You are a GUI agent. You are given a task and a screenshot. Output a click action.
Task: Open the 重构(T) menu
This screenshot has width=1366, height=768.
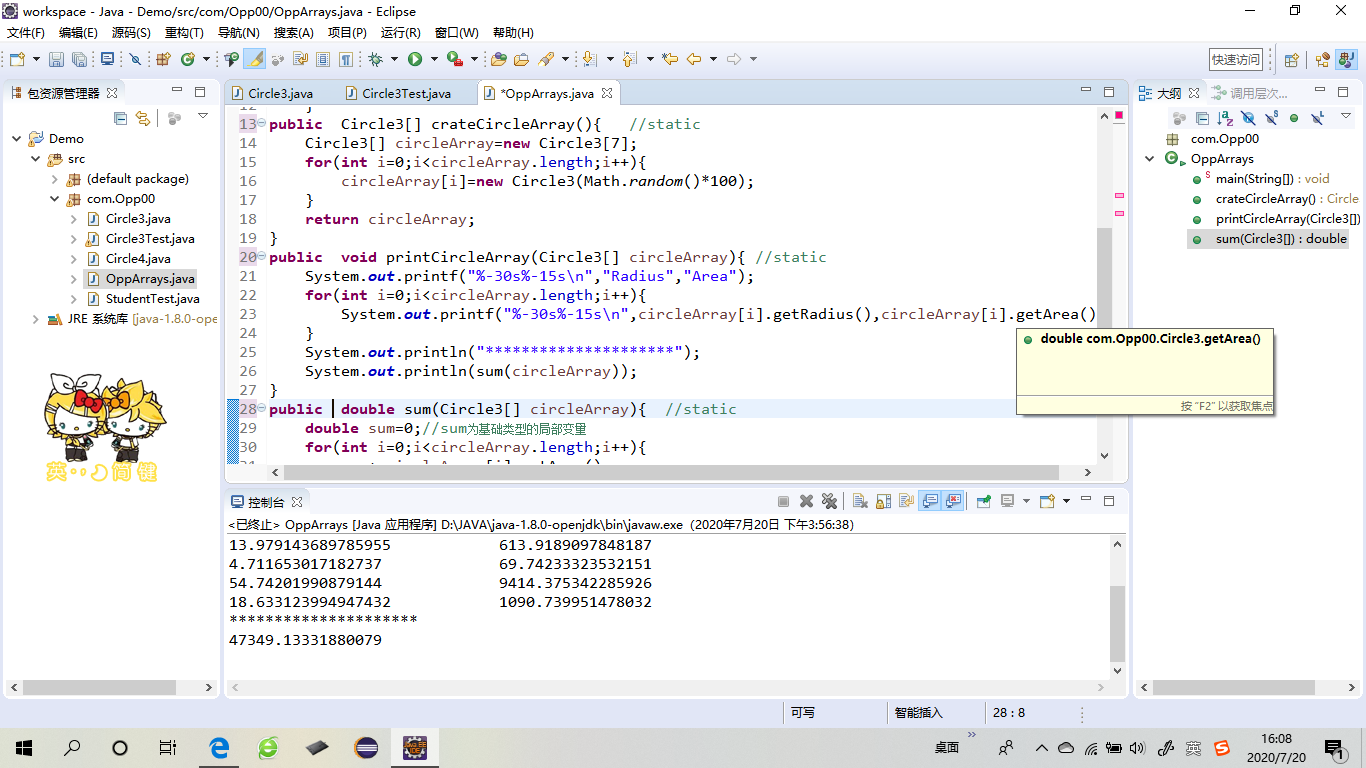click(183, 33)
